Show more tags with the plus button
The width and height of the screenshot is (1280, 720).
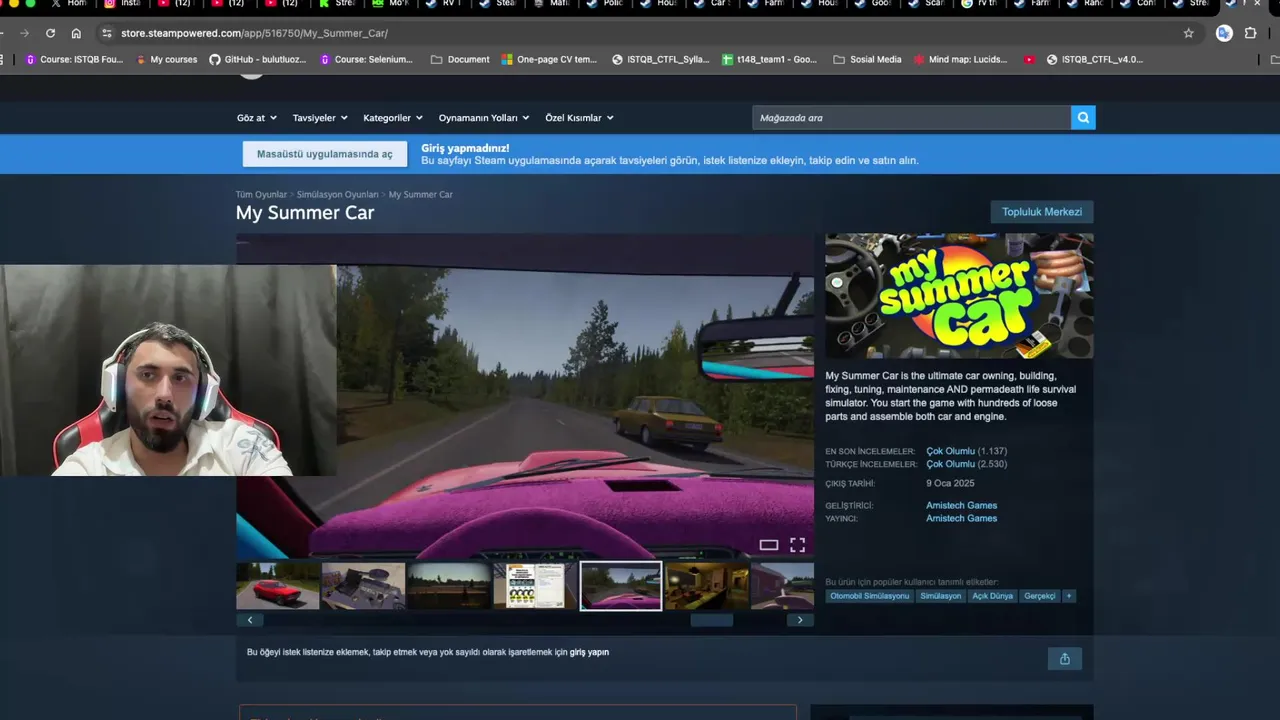(x=1068, y=596)
